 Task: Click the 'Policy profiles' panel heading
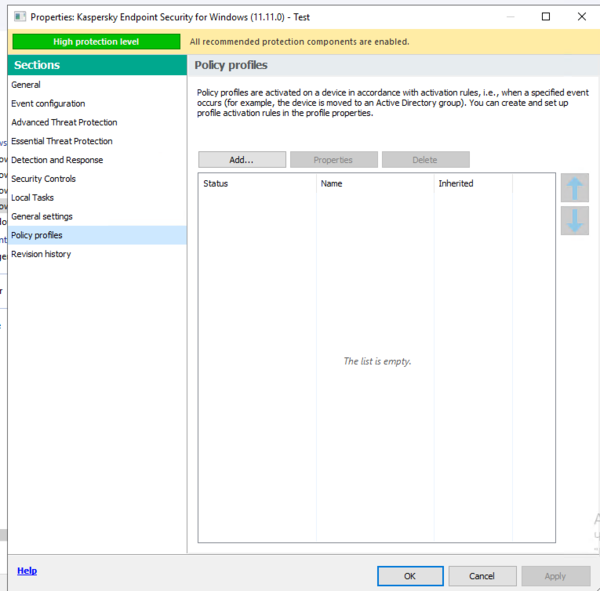click(x=231, y=65)
